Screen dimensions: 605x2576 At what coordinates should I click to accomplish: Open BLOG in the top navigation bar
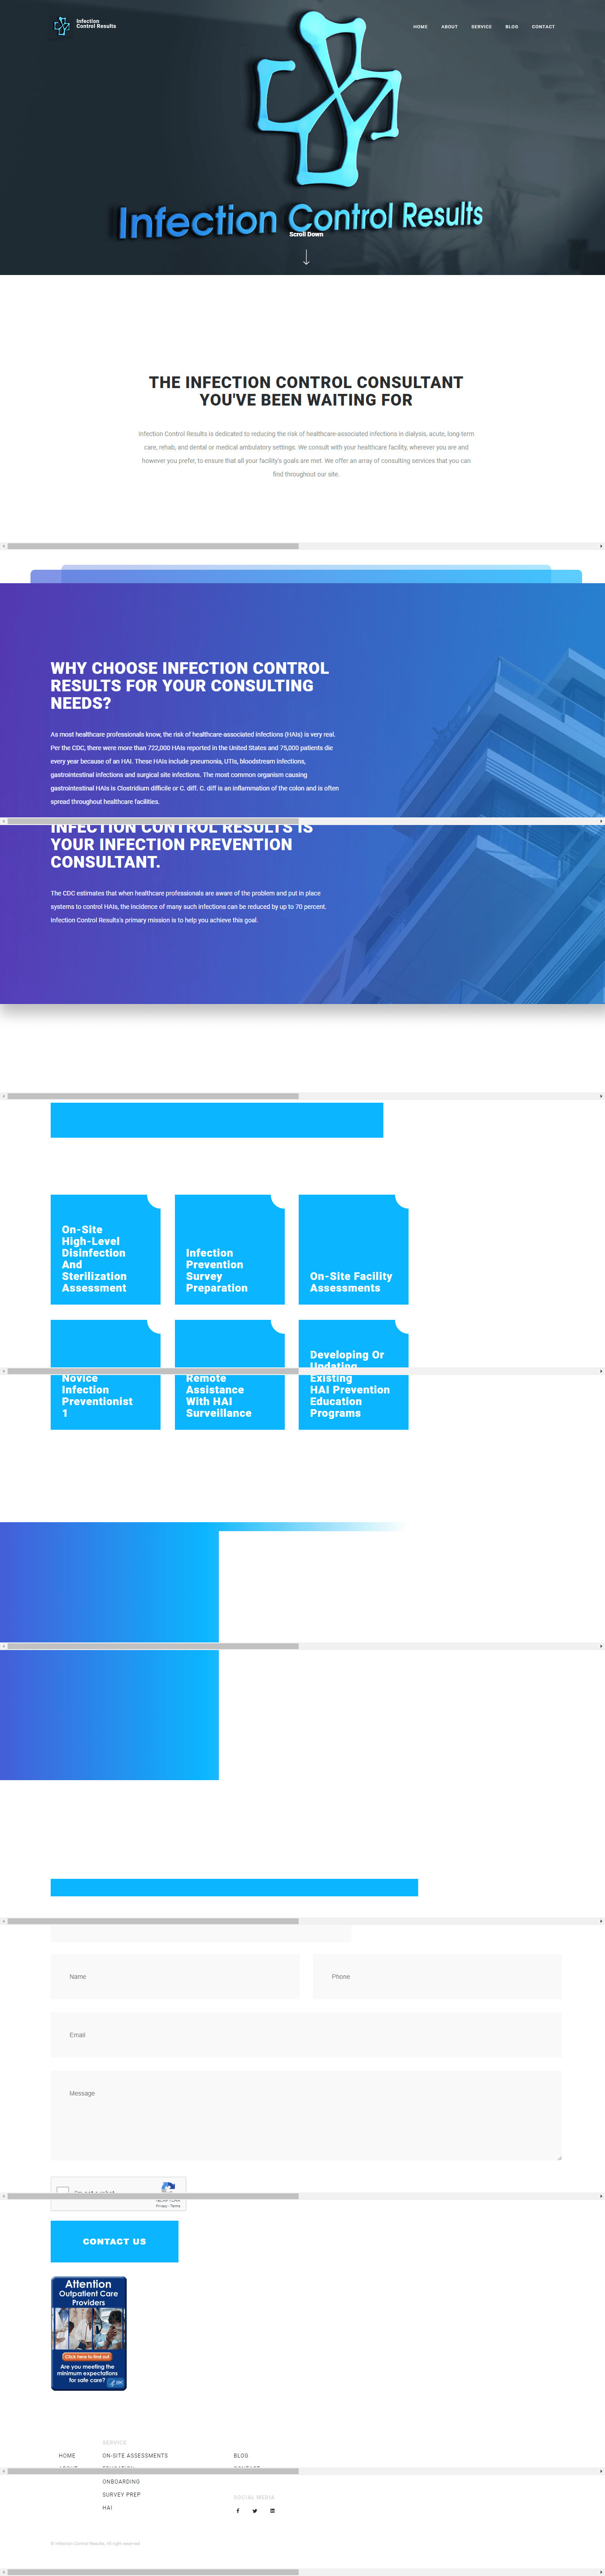512,27
